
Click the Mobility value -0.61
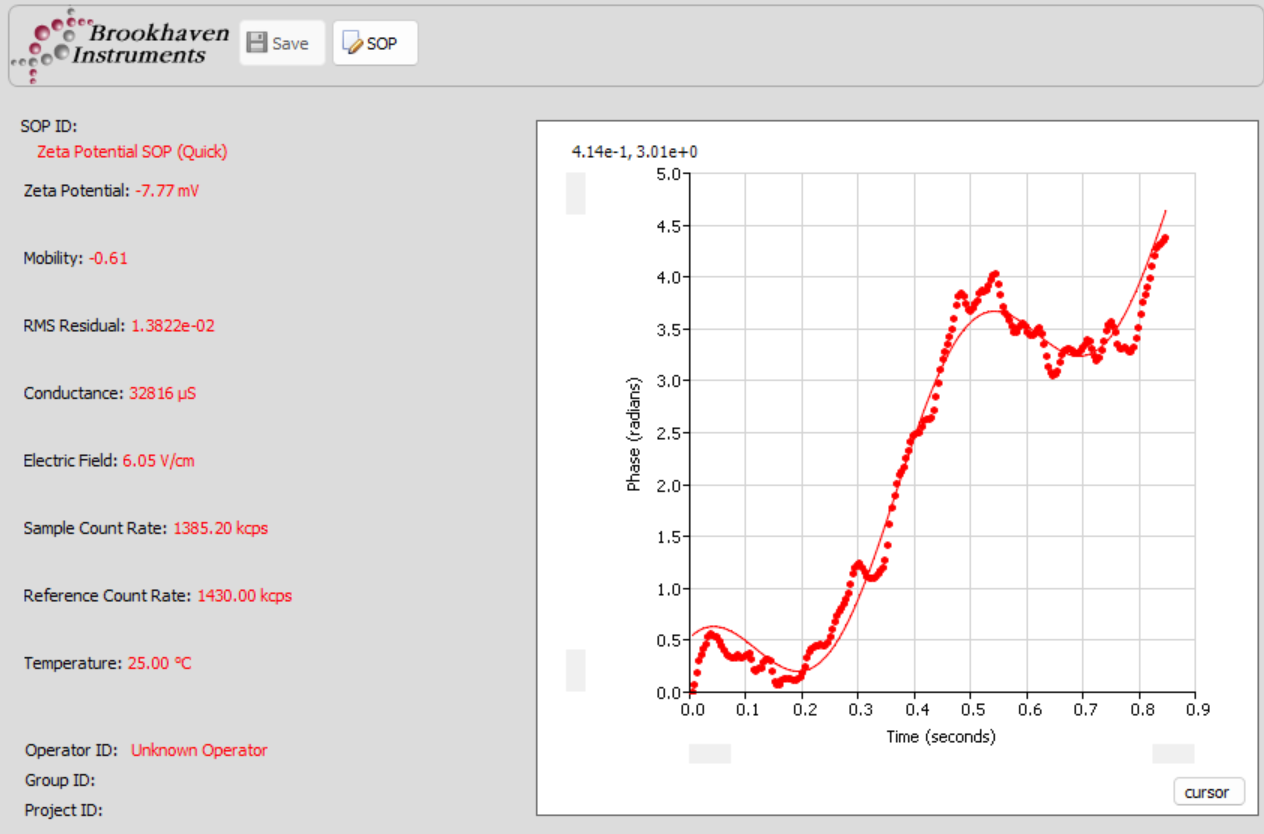point(108,258)
